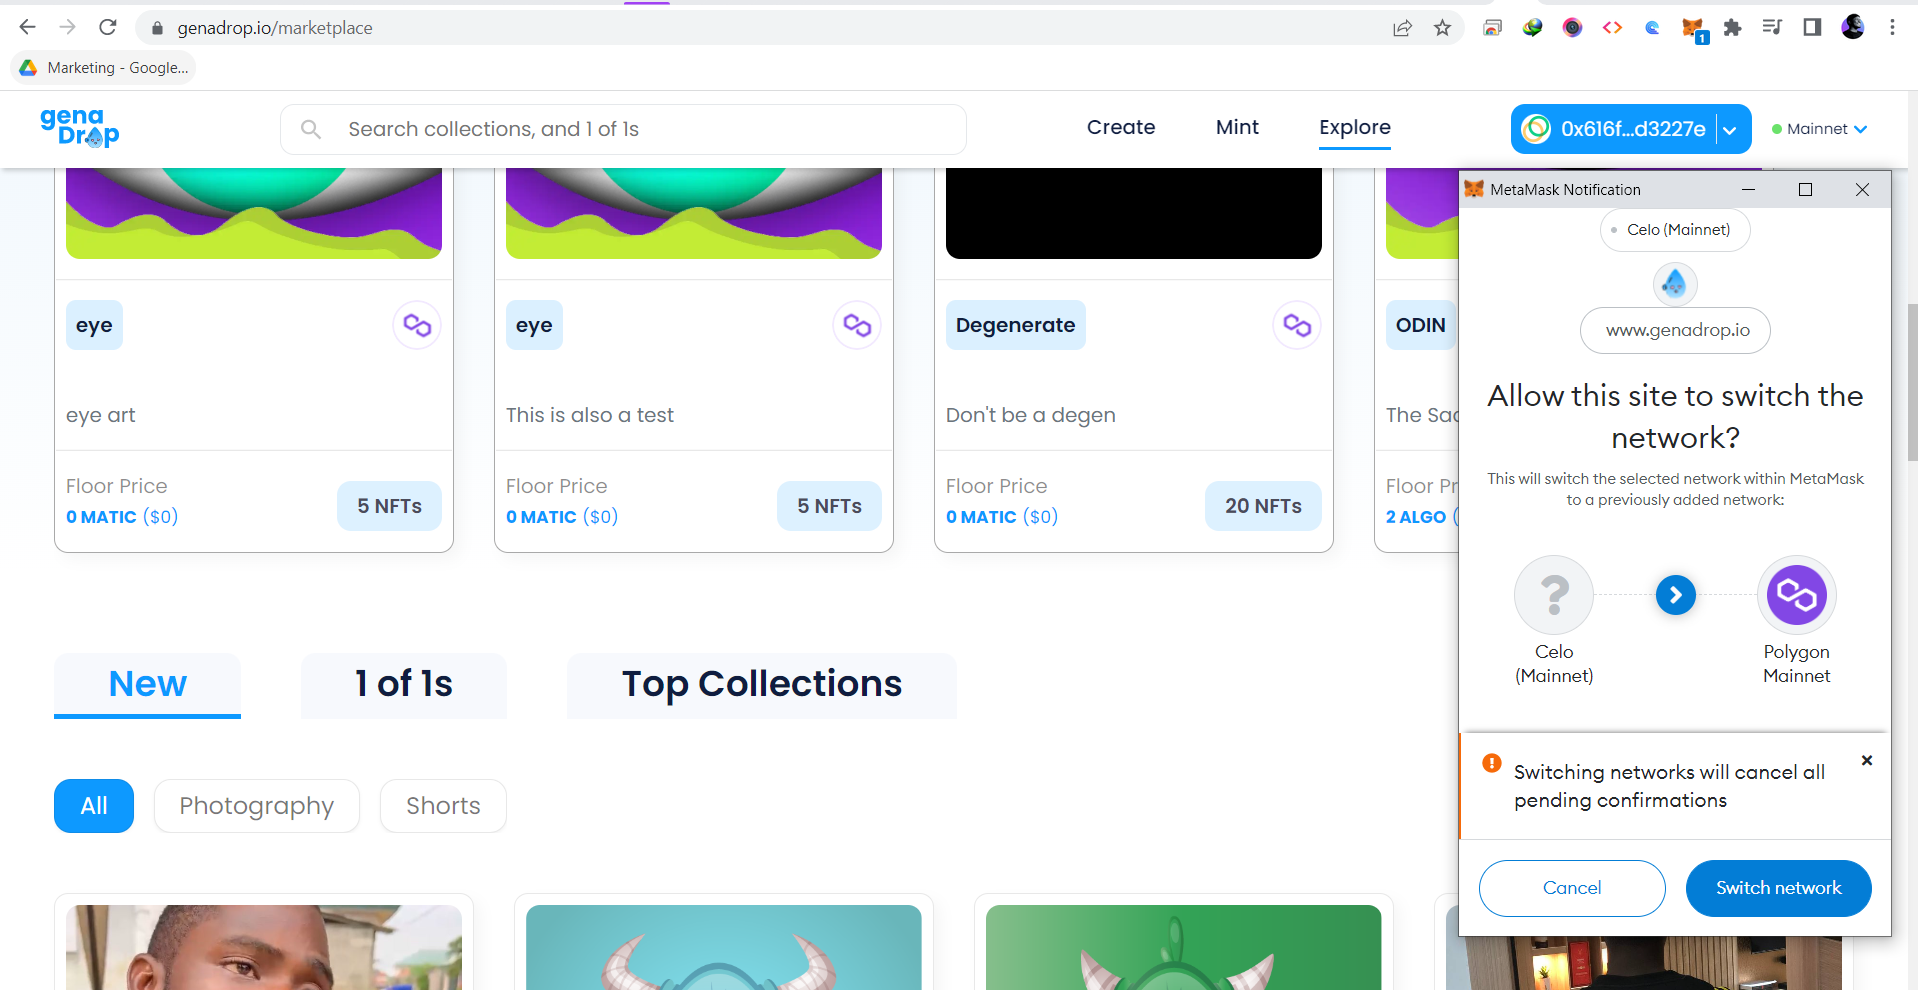The width and height of the screenshot is (1918, 990).
Task: Open the Chrome three-dot menu
Action: pyautogui.click(x=1893, y=27)
